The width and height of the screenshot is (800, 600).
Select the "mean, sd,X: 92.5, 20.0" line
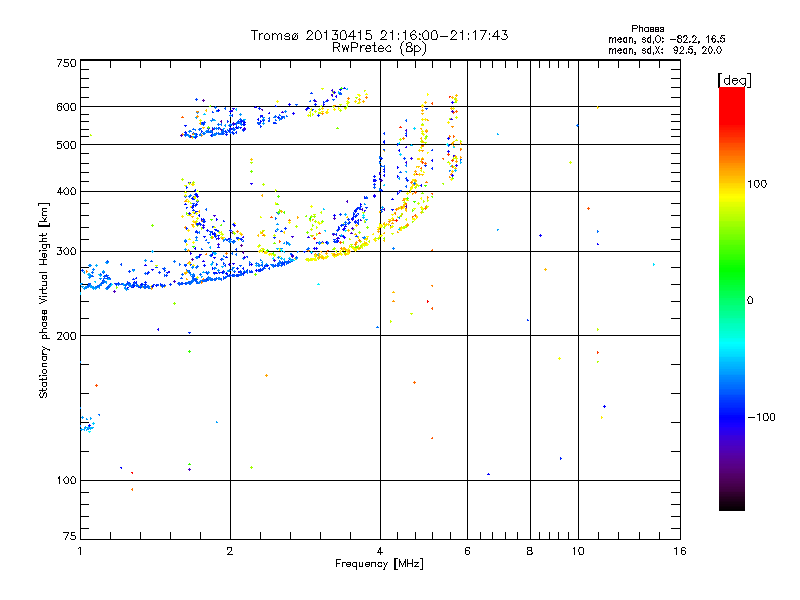665,50
